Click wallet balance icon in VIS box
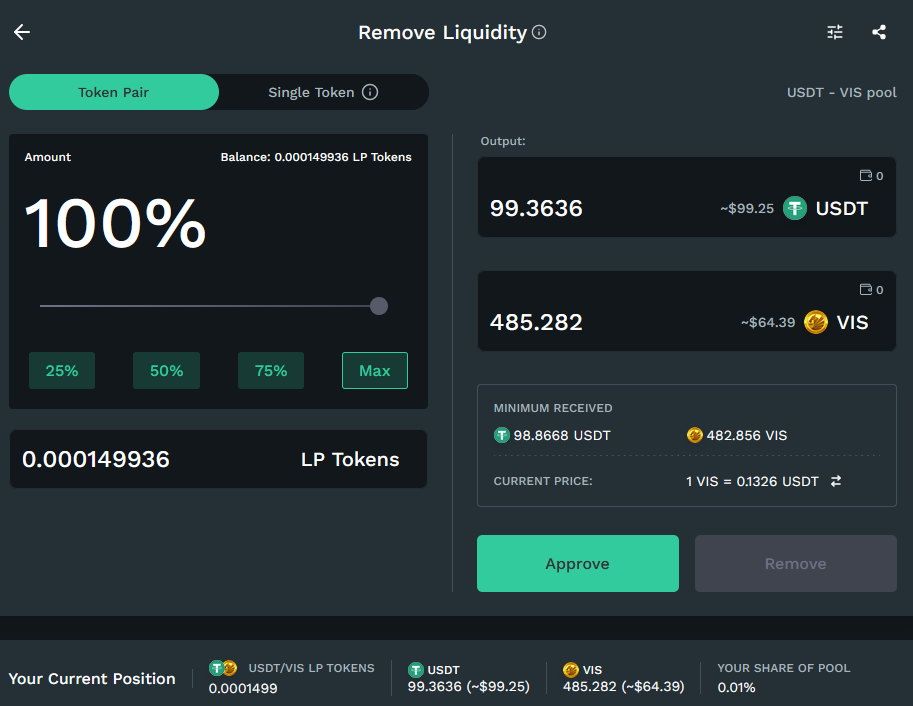 pos(866,290)
